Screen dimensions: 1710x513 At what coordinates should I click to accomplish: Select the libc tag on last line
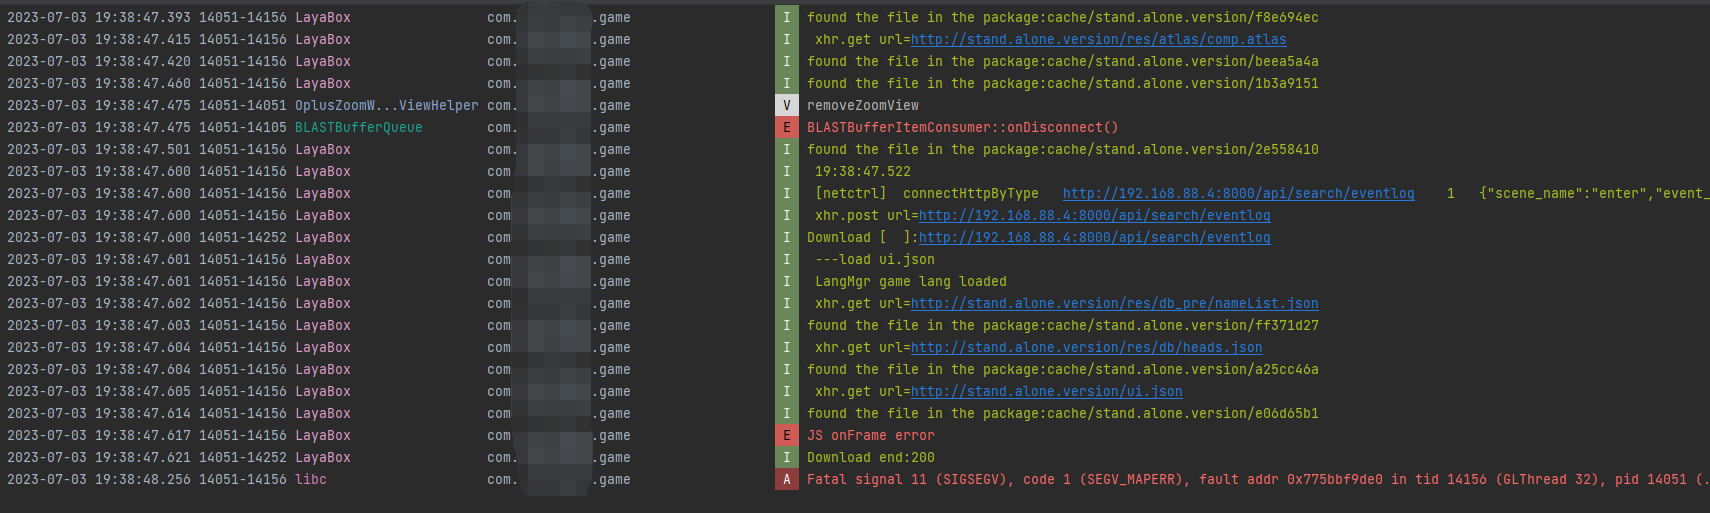click(x=310, y=479)
